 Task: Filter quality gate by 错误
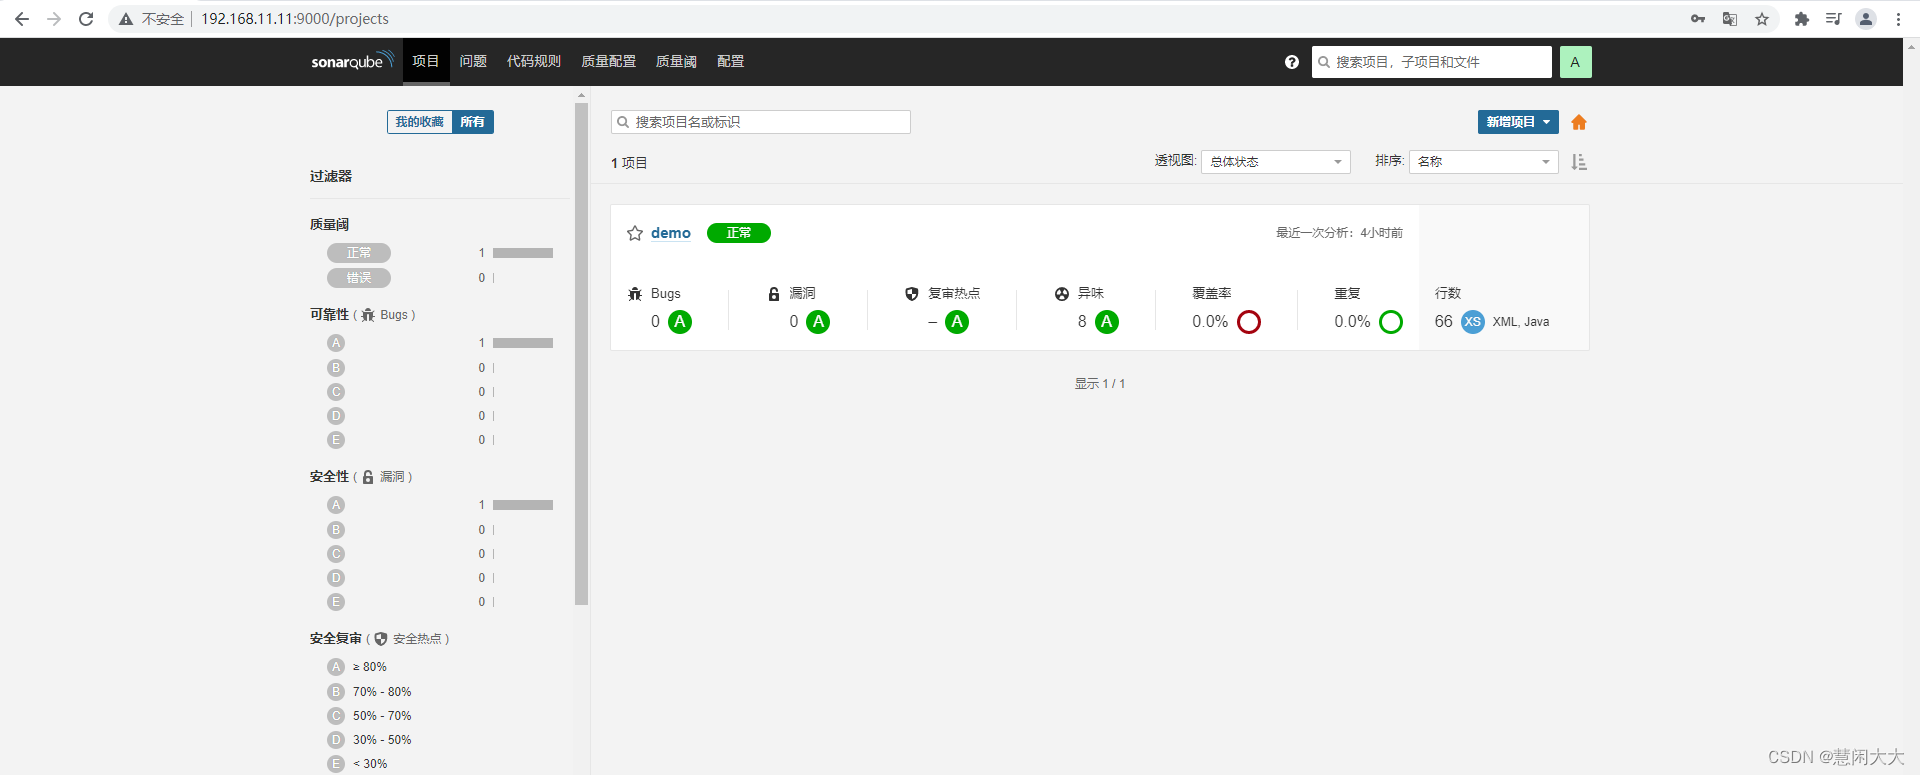pos(359,278)
